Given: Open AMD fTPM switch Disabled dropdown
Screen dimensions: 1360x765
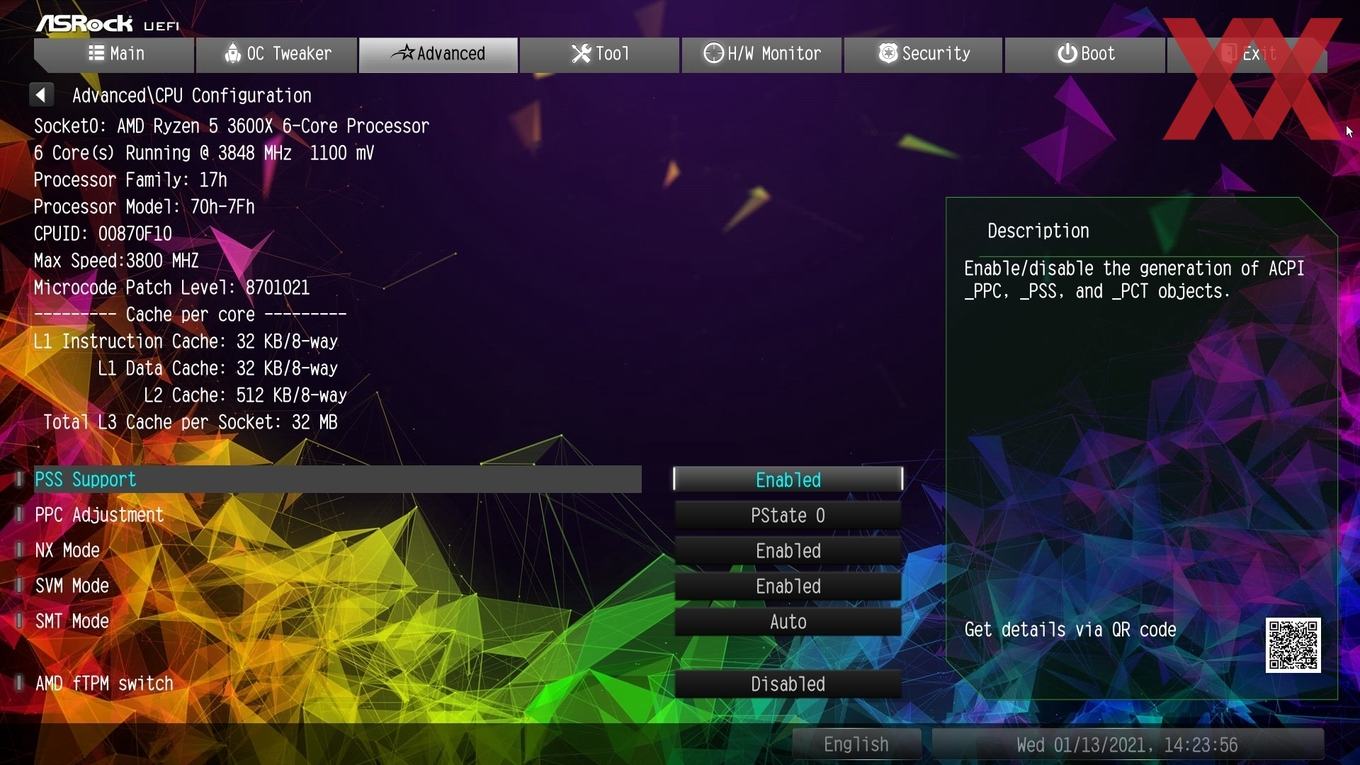Looking at the screenshot, I should (x=788, y=684).
